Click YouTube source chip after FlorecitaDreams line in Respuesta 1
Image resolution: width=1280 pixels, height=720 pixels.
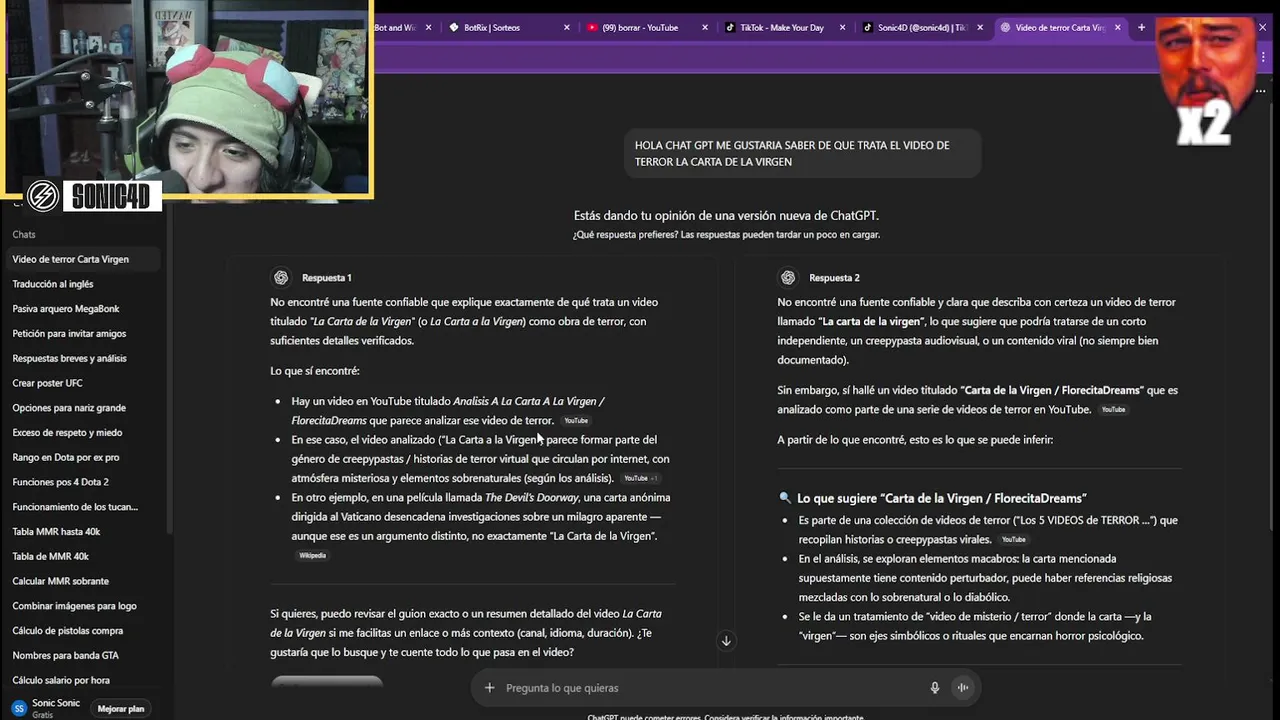pos(576,421)
